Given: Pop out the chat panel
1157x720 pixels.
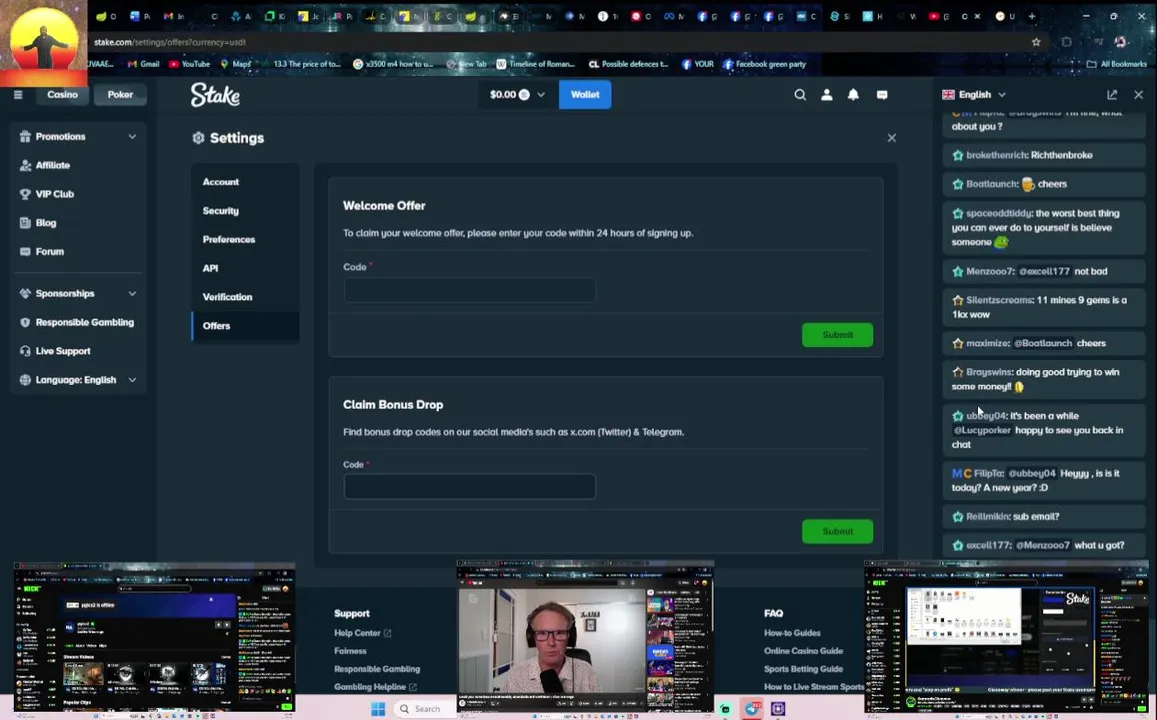Looking at the screenshot, I should coord(1112,94).
